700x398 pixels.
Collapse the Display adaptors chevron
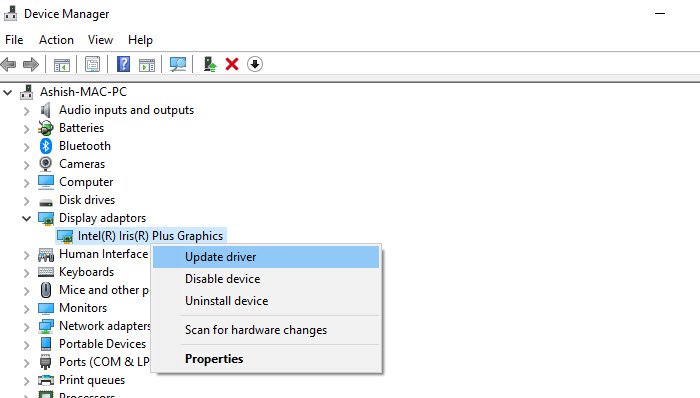click(x=26, y=218)
